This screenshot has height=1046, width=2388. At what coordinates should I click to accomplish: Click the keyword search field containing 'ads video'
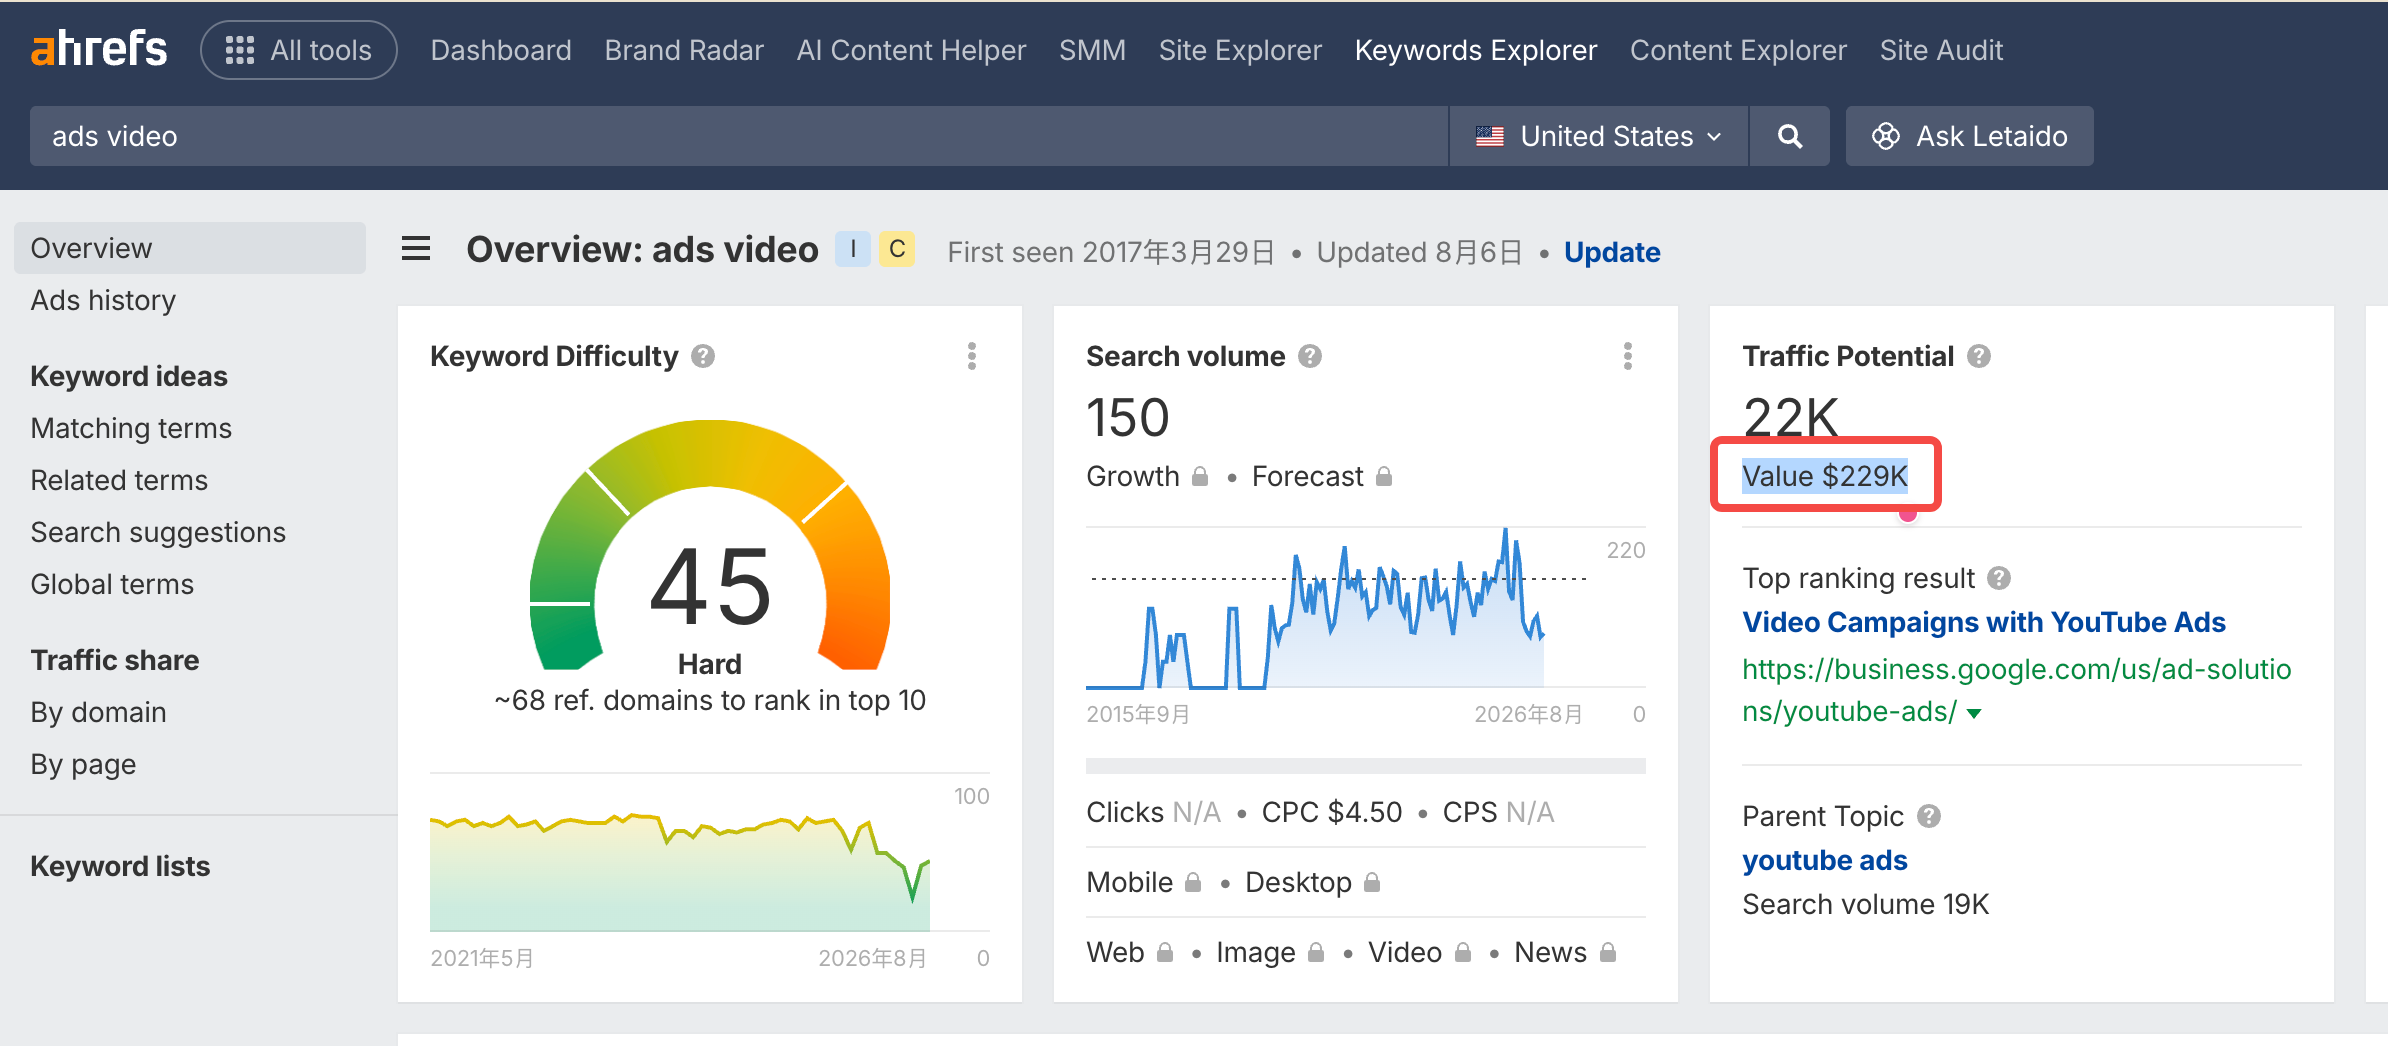click(x=739, y=136)
